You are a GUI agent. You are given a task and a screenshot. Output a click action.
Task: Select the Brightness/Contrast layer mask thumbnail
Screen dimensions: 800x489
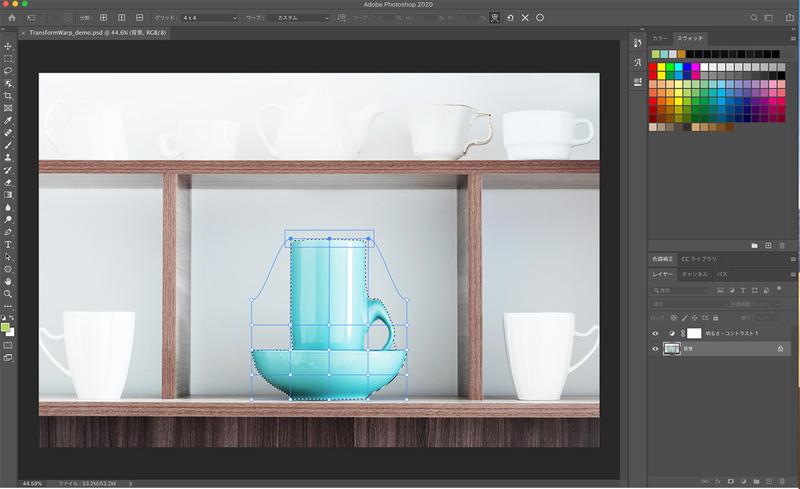[694, 333]
